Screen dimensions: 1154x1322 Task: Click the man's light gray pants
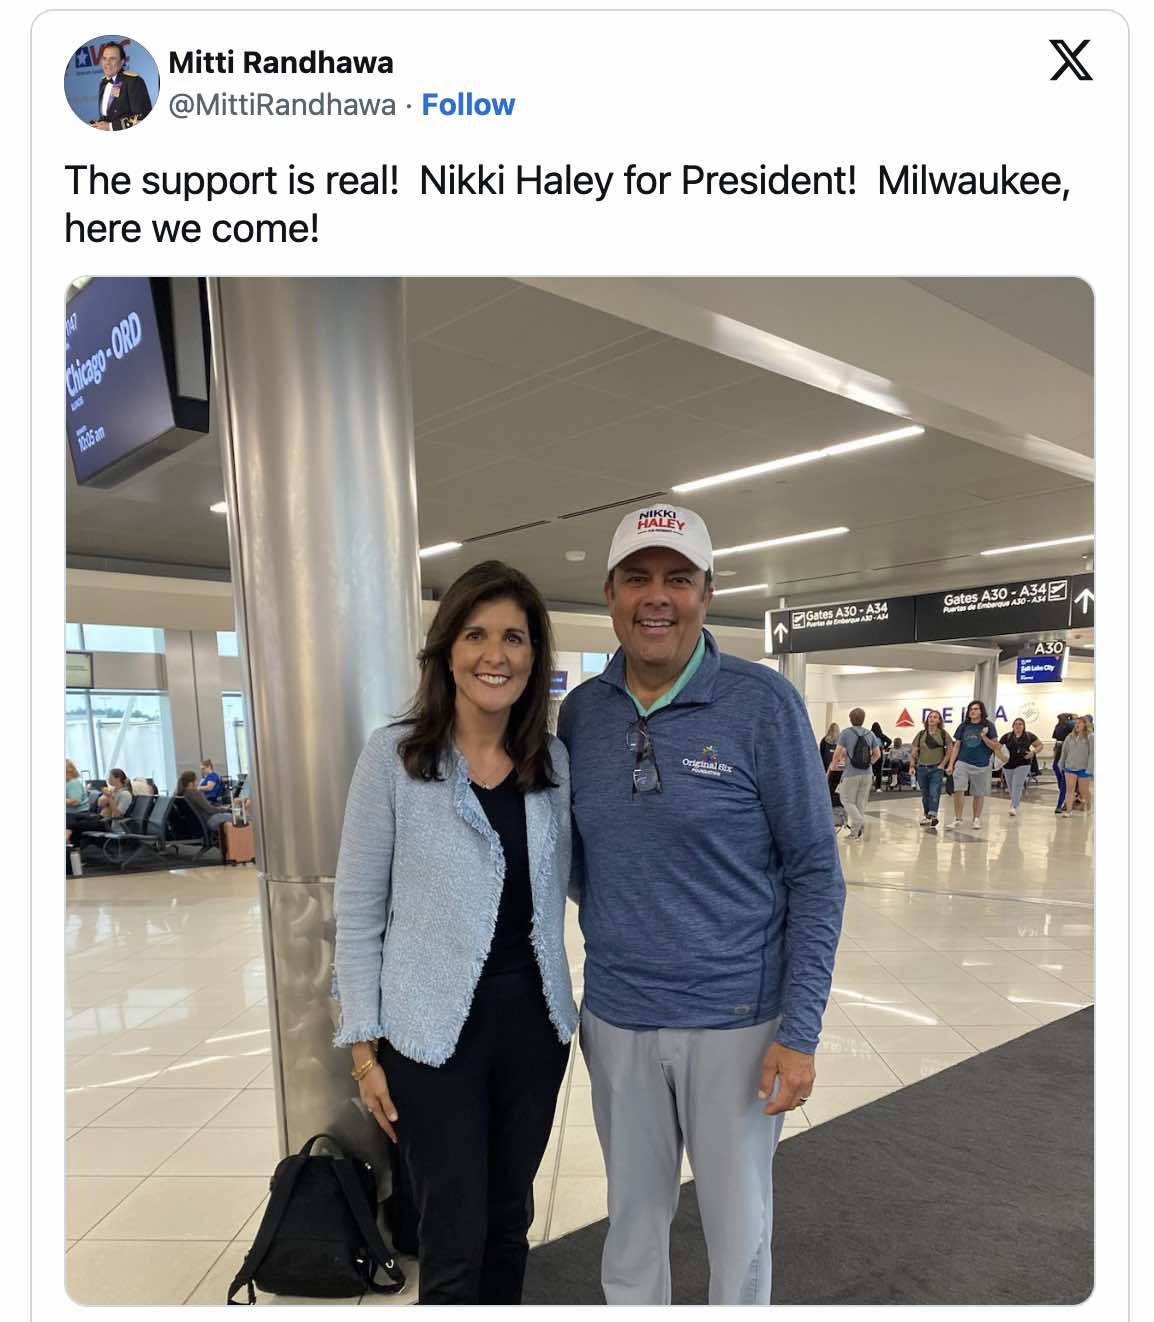click(x=680, y=1150)
